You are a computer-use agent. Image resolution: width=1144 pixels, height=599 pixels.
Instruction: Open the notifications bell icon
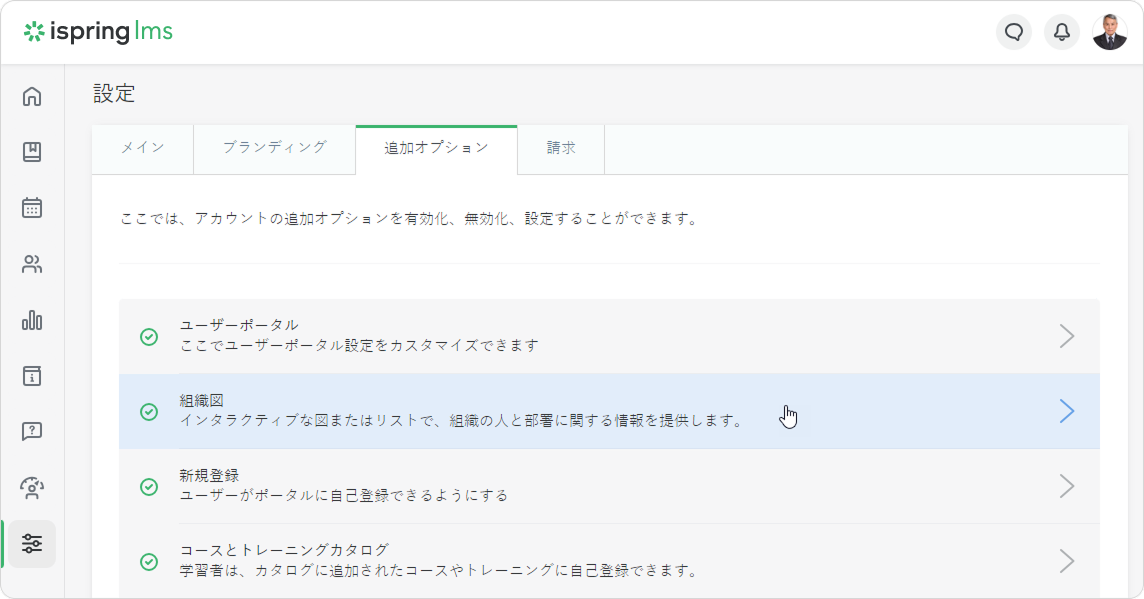click(x=1062, y=33)
